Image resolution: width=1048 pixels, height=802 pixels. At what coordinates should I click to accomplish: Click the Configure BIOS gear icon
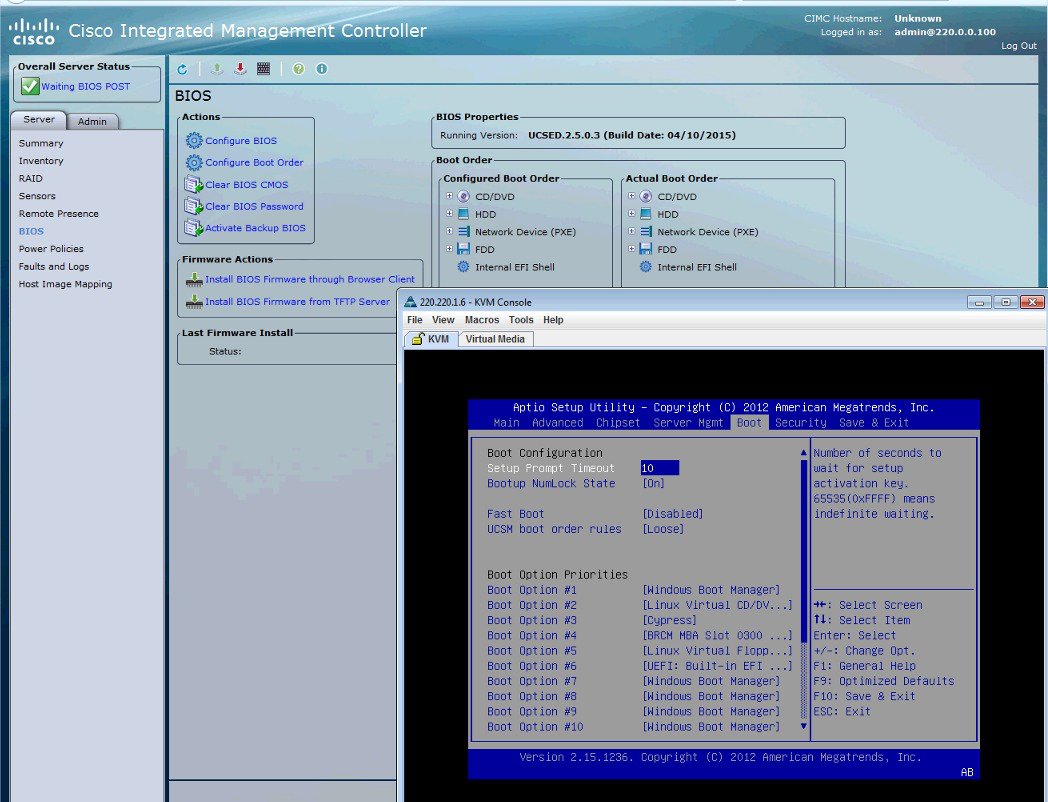(x=194, y=141)
